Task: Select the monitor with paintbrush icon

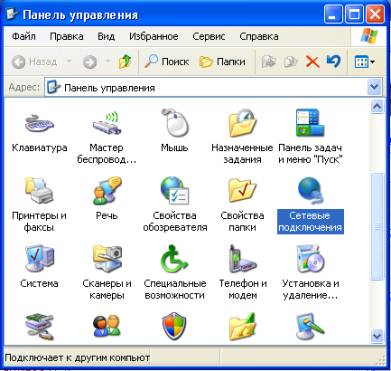Action: tap(310, 326)
